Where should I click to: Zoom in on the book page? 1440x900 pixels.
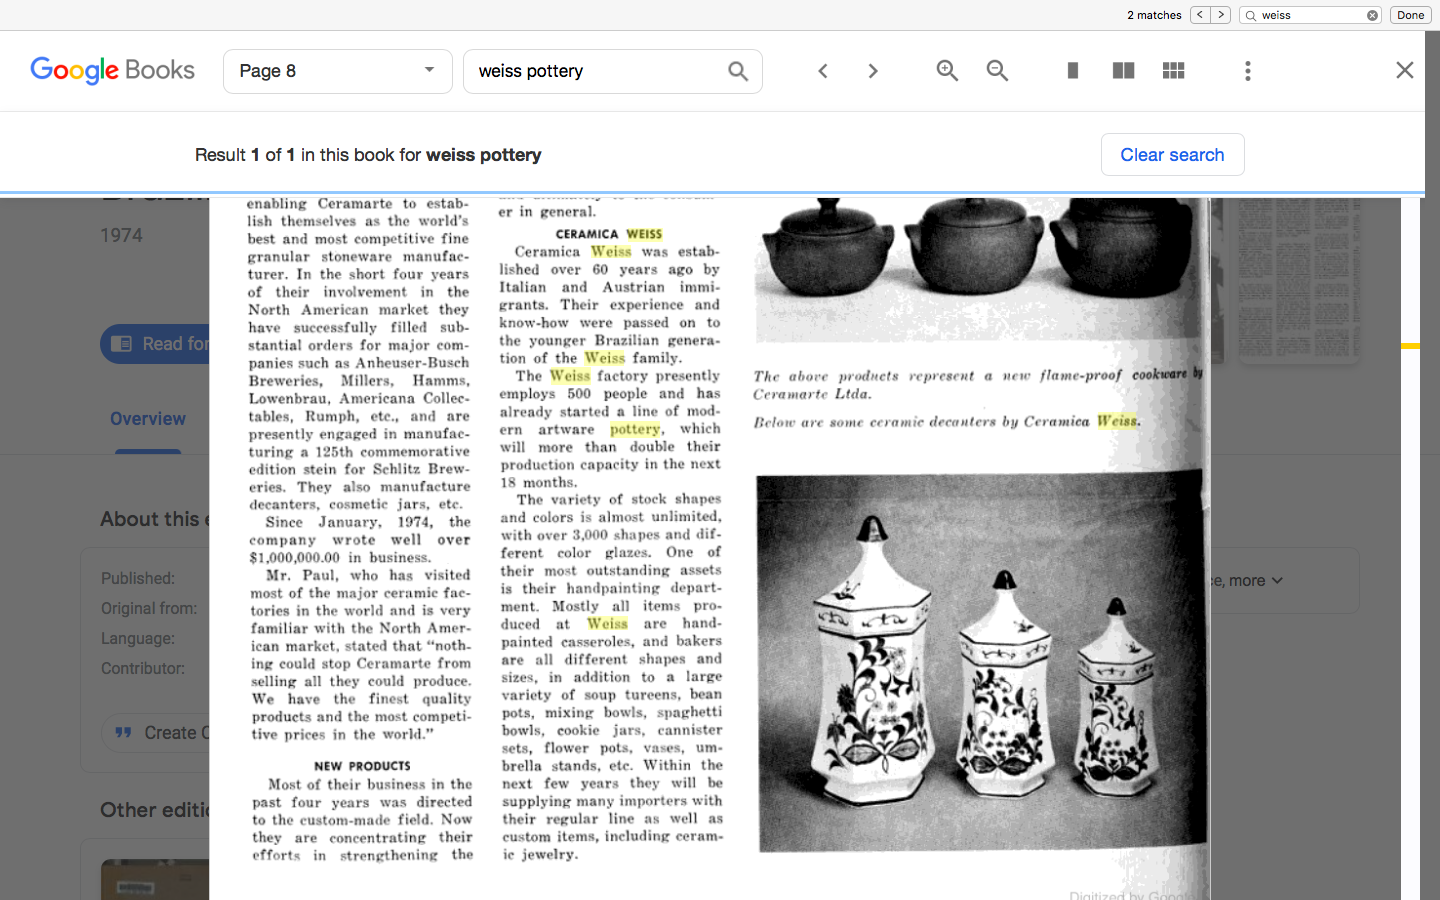pyautogui.click(x=947, y=71)
